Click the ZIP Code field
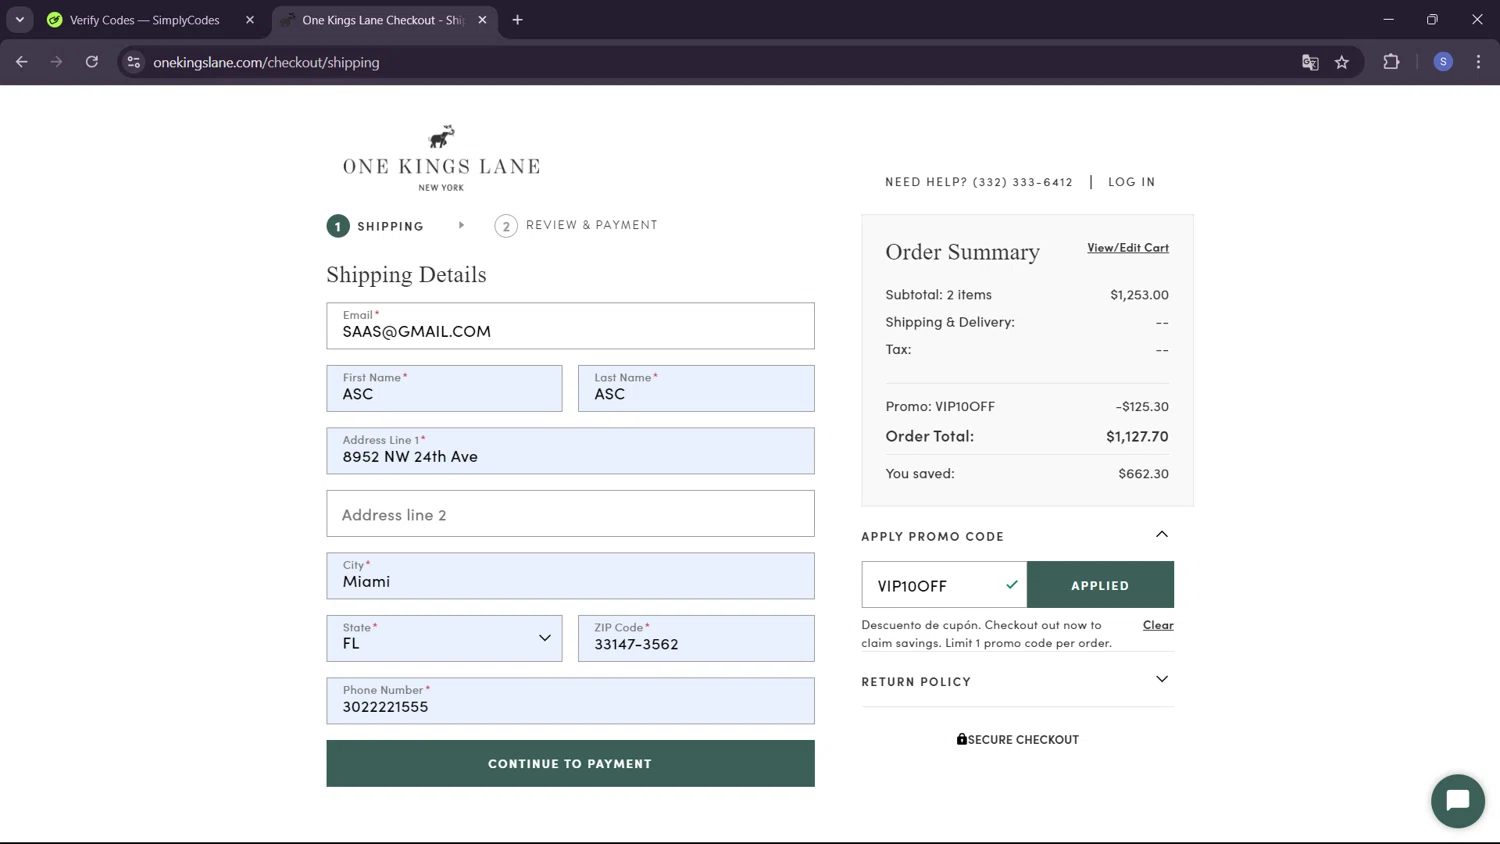Viewport: 1500px width, 844px height. point(696,638)
